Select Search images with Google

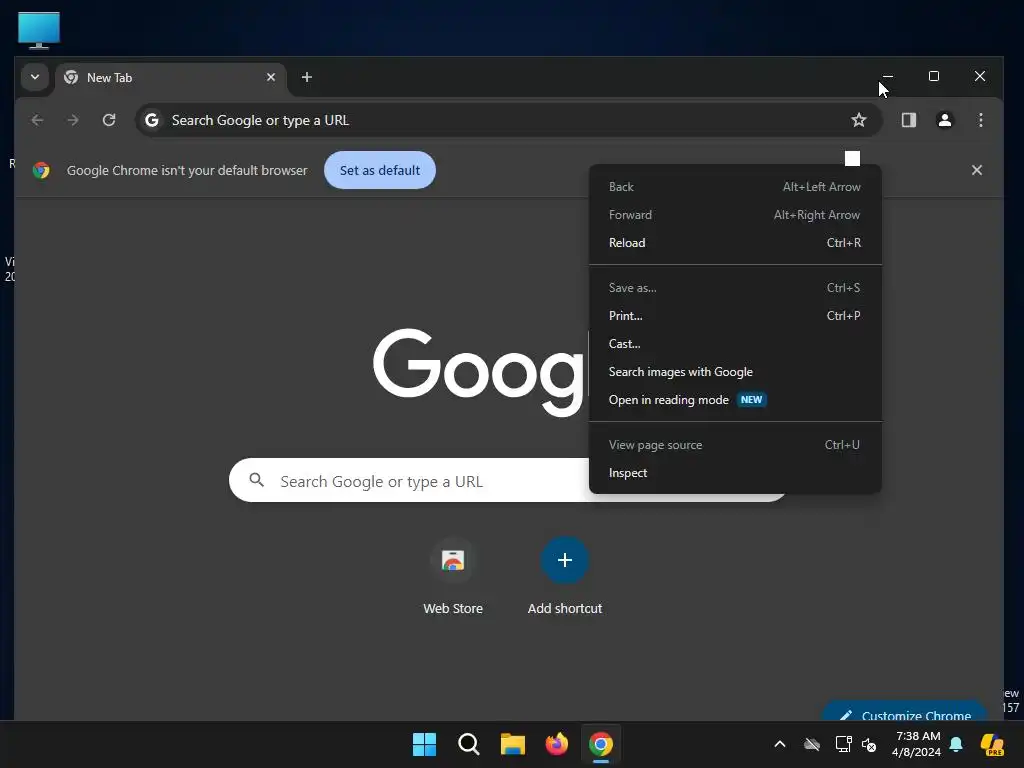[x=735, y=372]
